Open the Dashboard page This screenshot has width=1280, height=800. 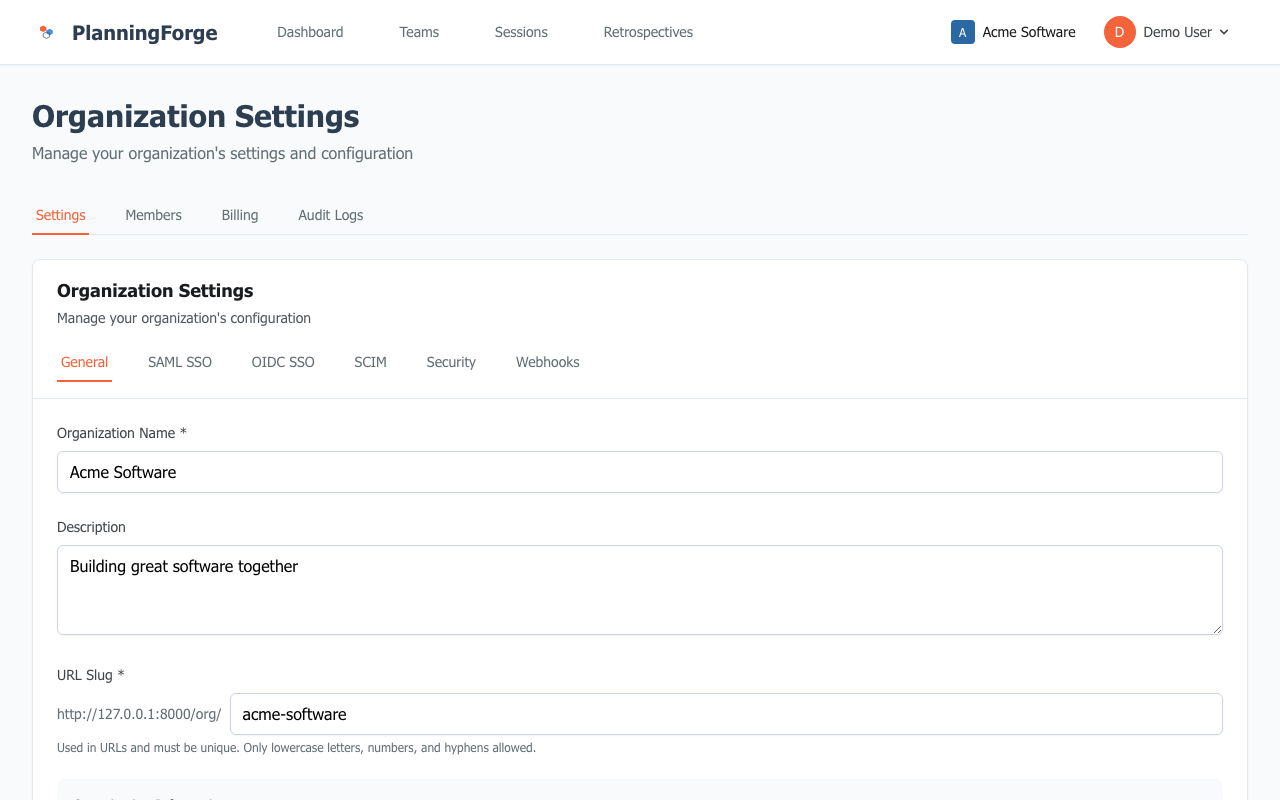pyautogui.click(x=310, y=32)
